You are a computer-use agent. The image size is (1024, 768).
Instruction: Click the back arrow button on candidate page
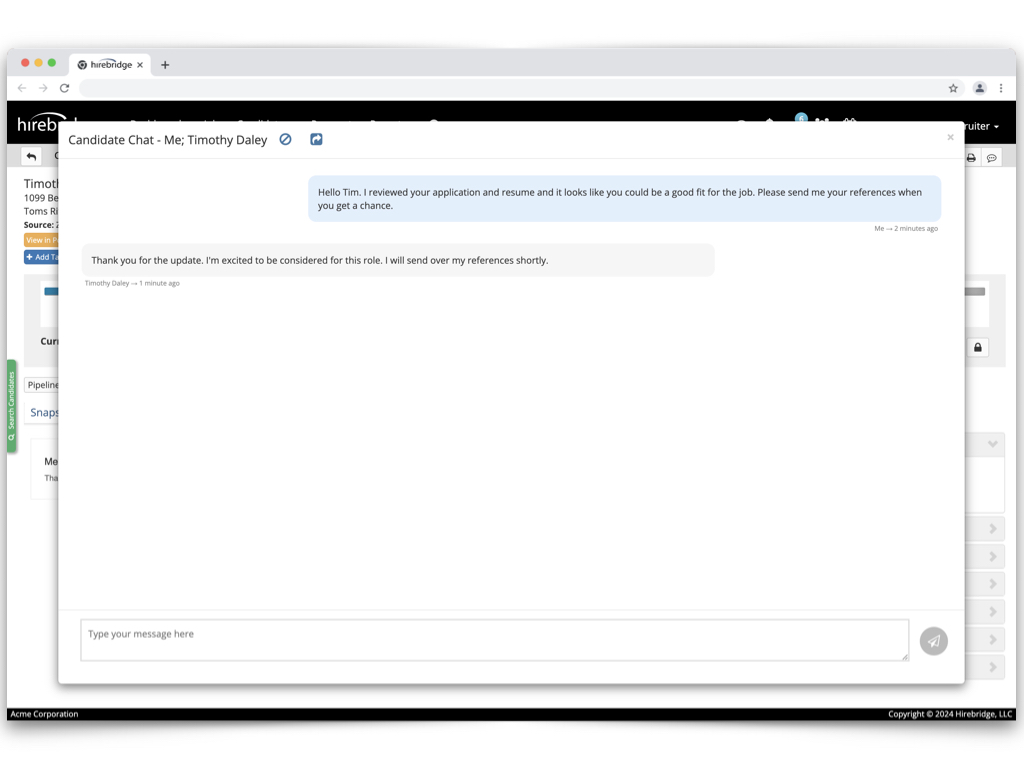coord(32,157)
